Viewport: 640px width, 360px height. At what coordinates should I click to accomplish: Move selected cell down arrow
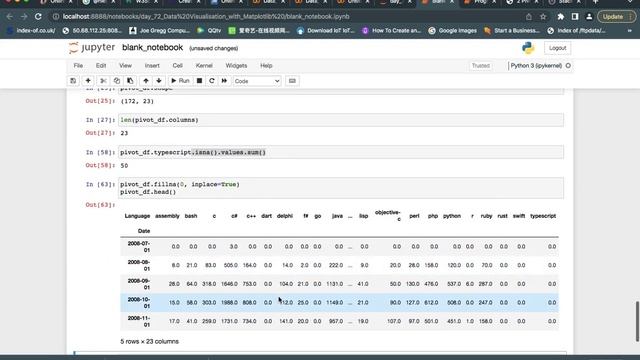pyautogui.click(x=159, y=81)
